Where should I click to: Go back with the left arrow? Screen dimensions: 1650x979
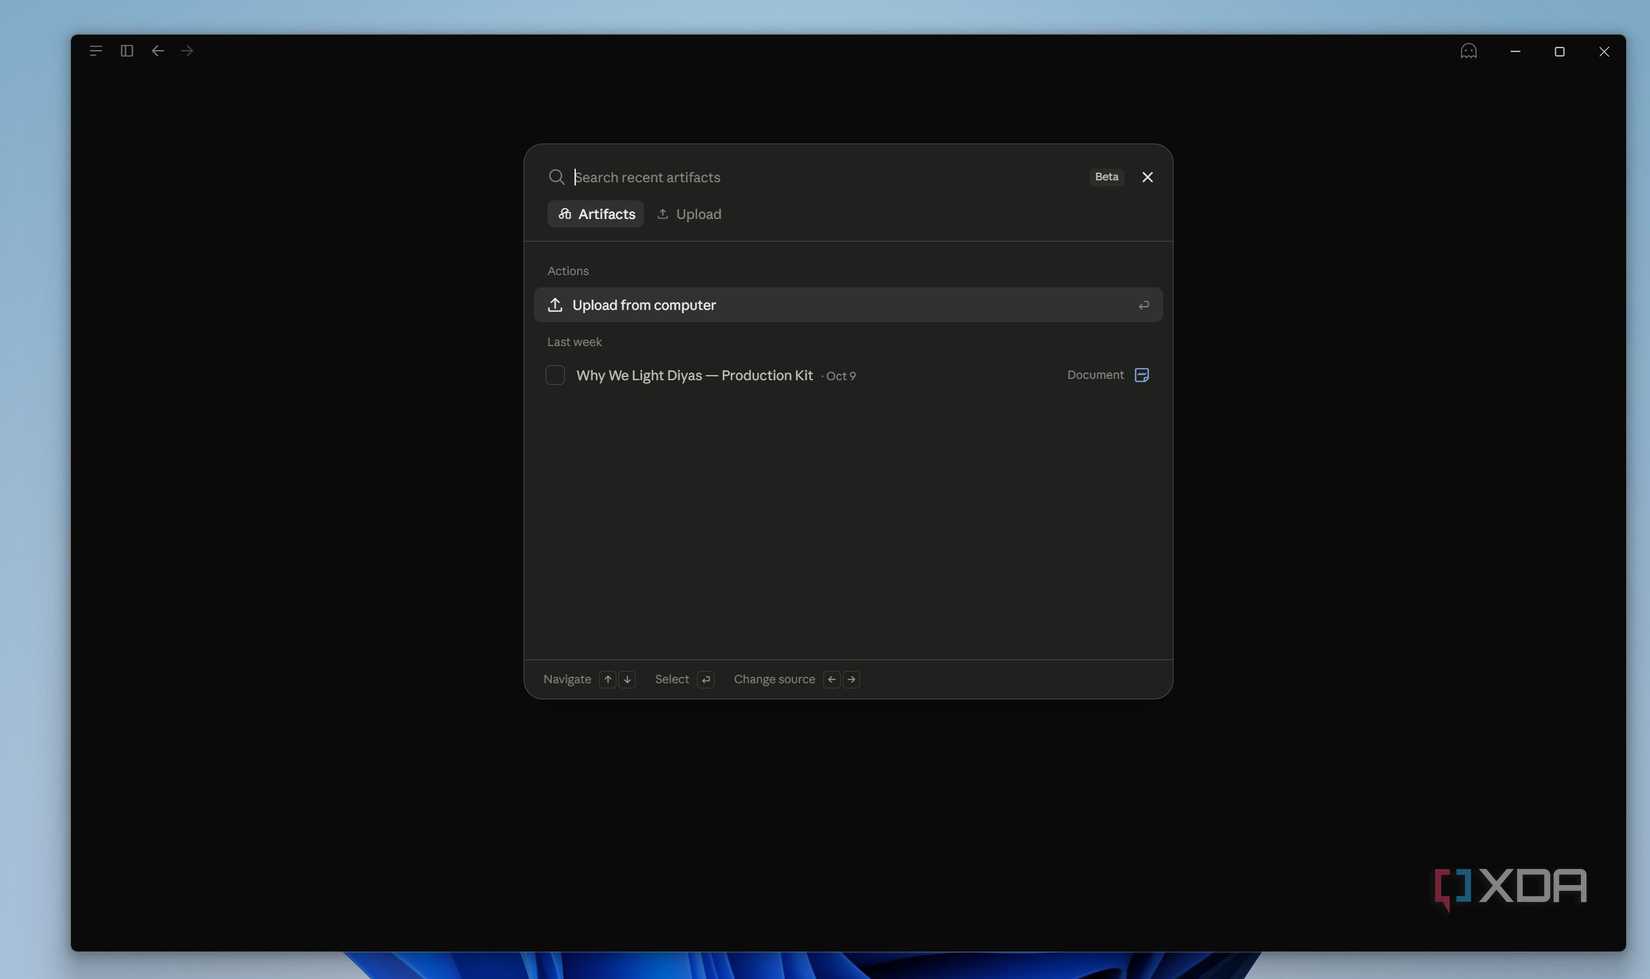[158, 51]
